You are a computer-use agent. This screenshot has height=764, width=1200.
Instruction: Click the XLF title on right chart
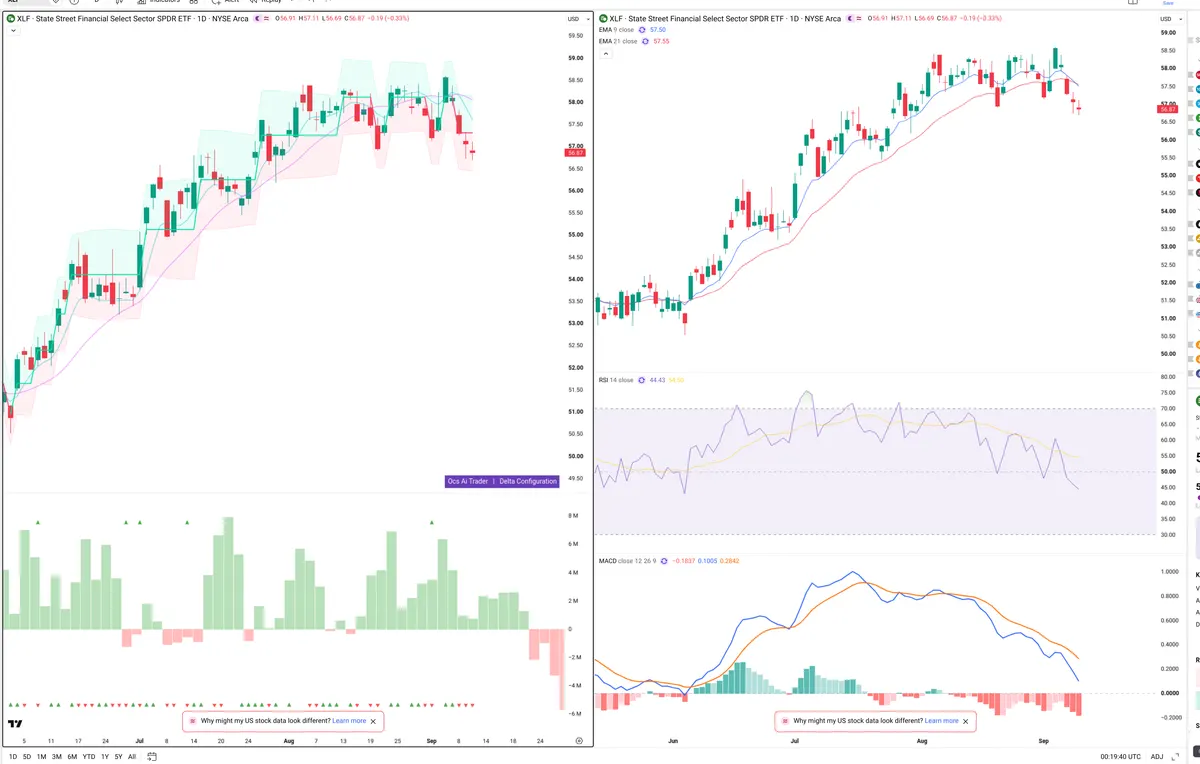tap(726, 19)
